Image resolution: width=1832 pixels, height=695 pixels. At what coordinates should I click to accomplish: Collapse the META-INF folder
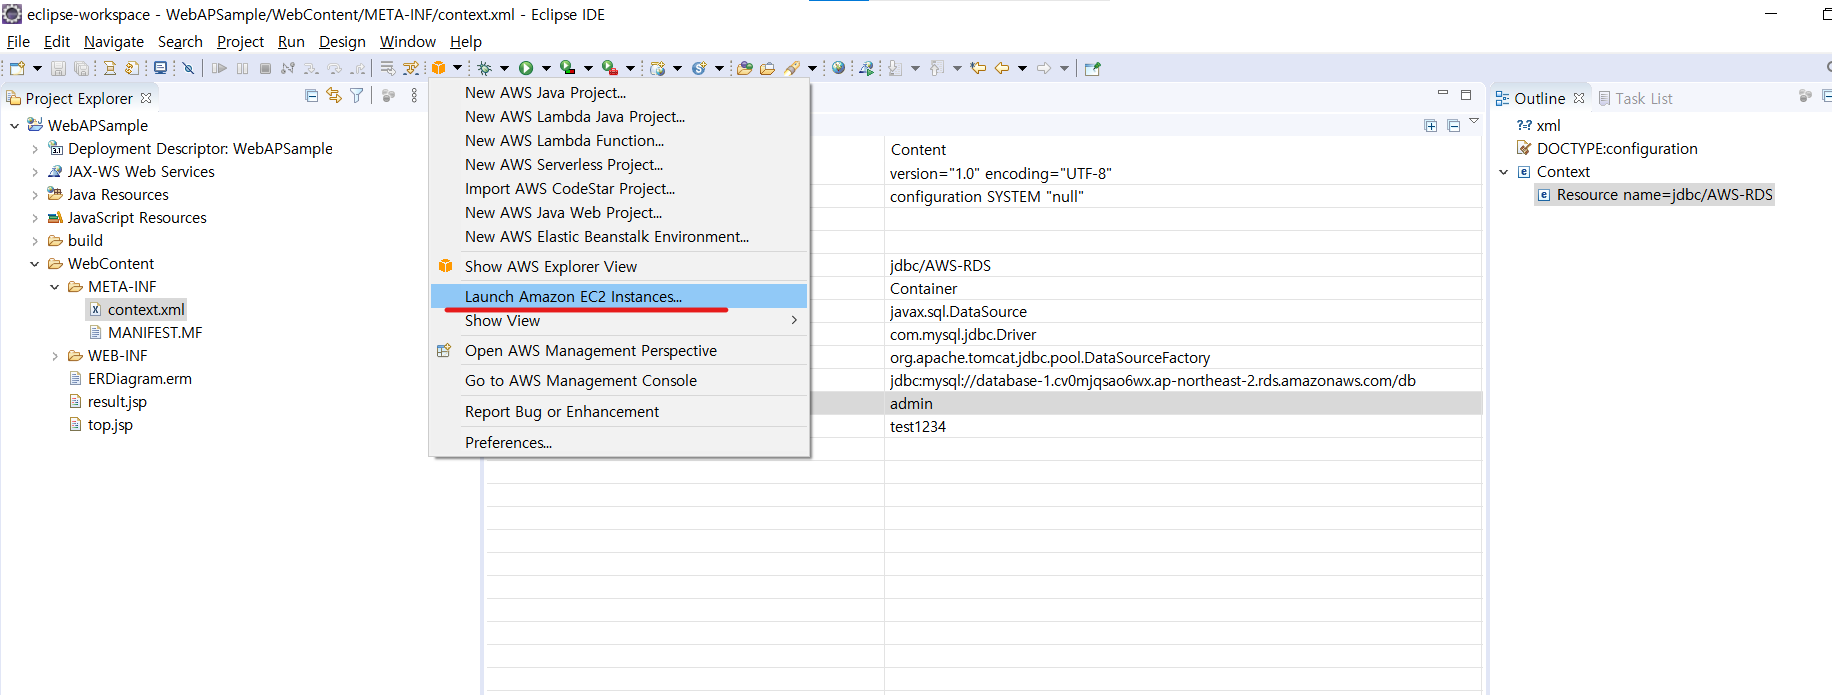click(55, 287)
